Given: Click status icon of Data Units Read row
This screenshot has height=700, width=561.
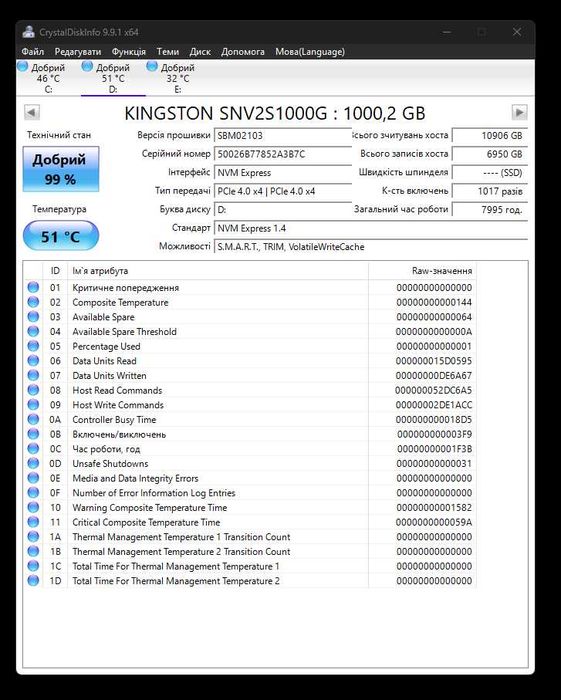Looking at the screenshot, I should pos(33,360).
